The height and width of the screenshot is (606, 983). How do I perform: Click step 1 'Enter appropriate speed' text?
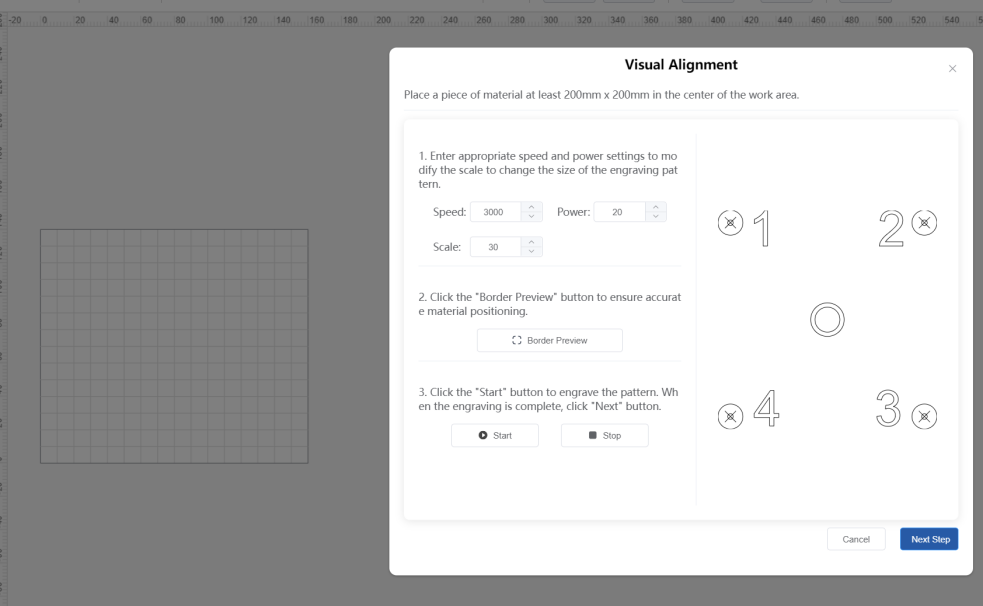(548, 170)
